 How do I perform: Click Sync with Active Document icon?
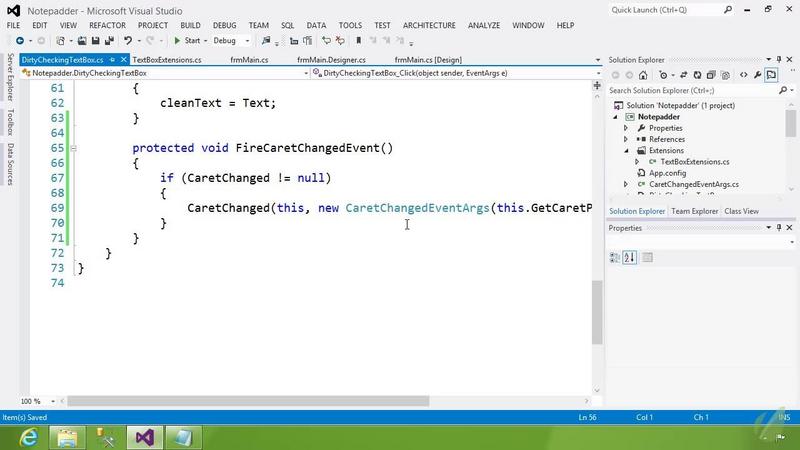tap(684, 75)
